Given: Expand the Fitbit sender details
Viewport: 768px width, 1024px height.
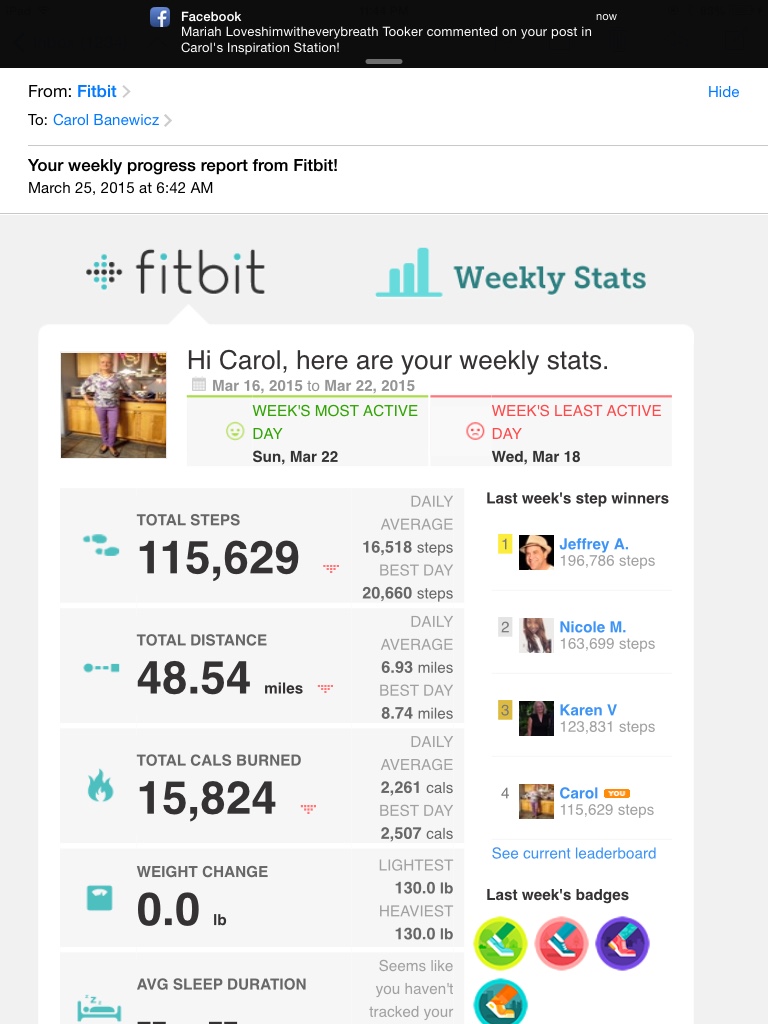Looking at the screenshot, I should pyautogui.click(x=104, y=92).
